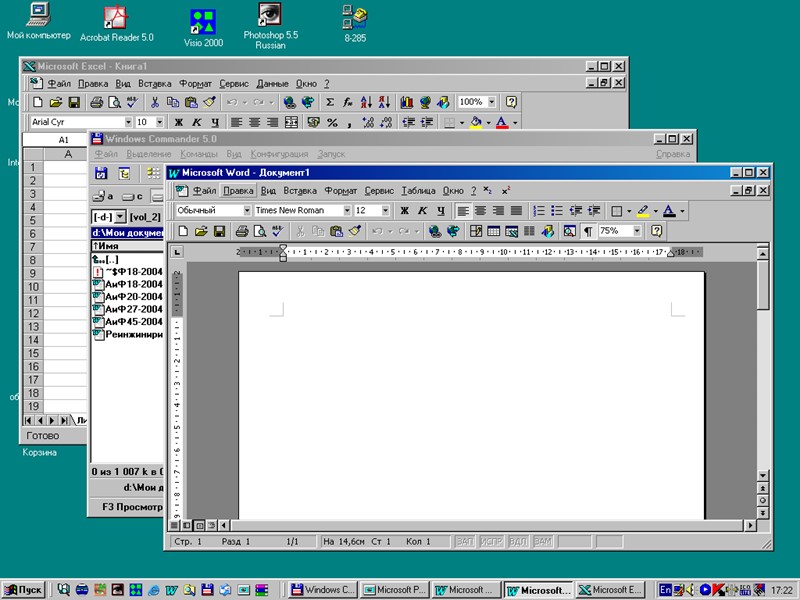Toggle Show paragraph marks in Word
The image size is (800, 600).
click(588, 232)
